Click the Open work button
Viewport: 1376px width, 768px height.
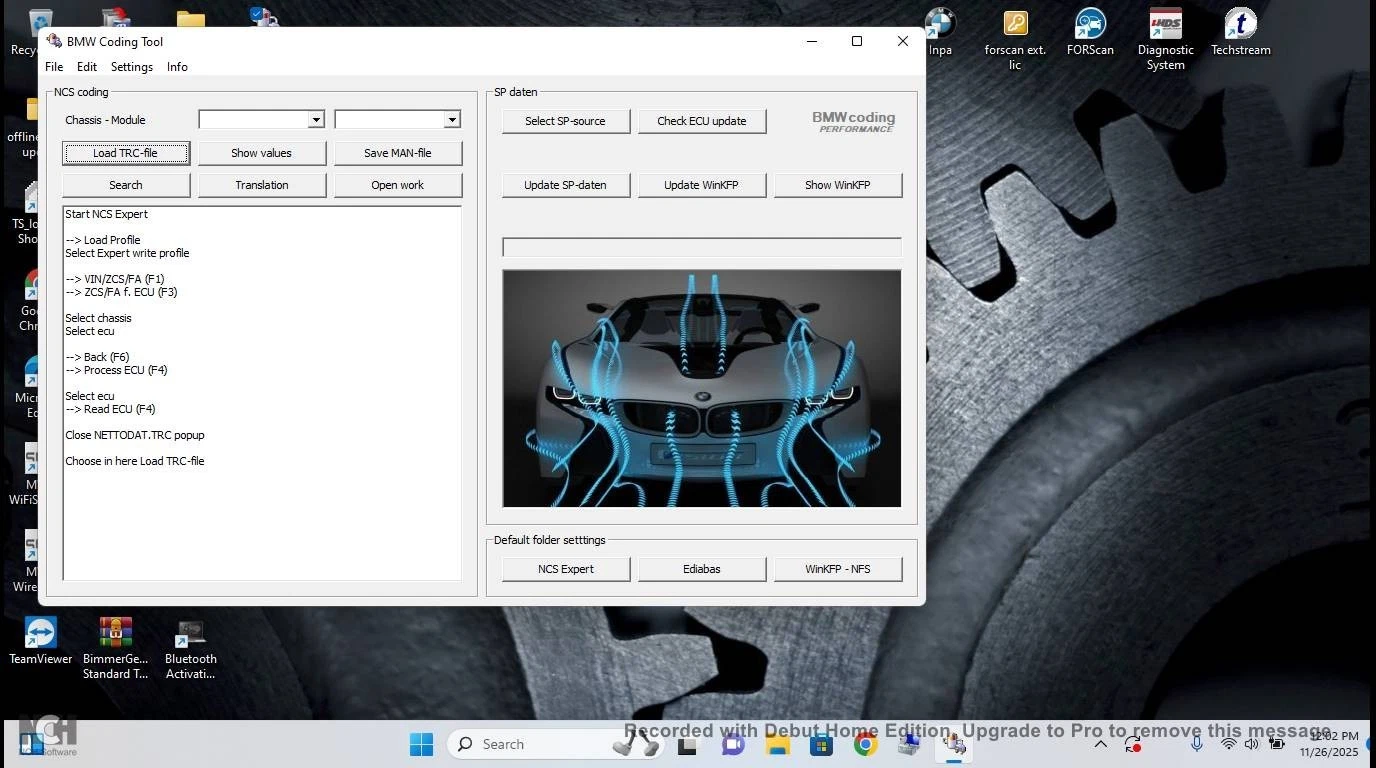click(x=398, y=185)
